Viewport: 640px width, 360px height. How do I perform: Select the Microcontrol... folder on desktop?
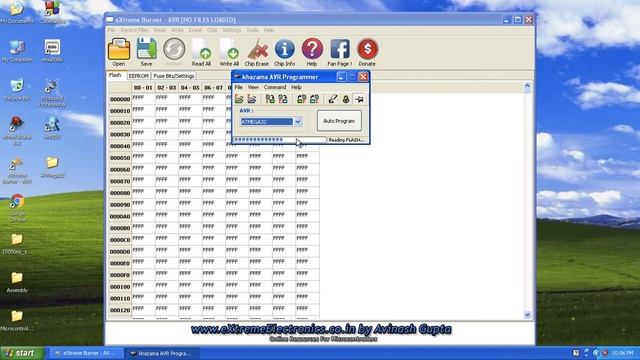[x=17, y=321]
